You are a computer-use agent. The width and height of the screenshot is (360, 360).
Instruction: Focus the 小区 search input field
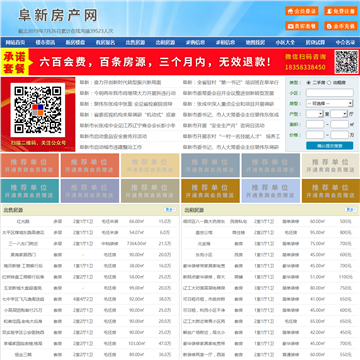click(330, 93)
